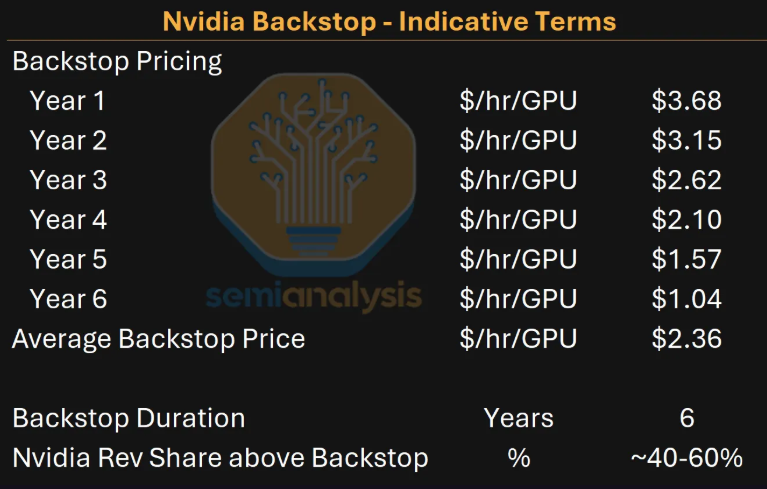This screenshot has width=767, height=489.
Task: Select Nvidia Rev Share above Backstop label
Action: [x=220, y=458]
